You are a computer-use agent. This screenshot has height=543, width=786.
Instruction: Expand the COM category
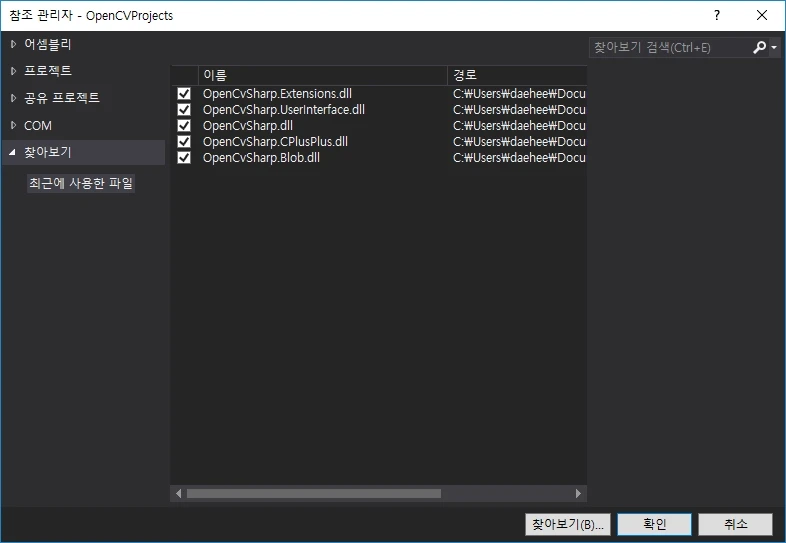coord(13,125)
